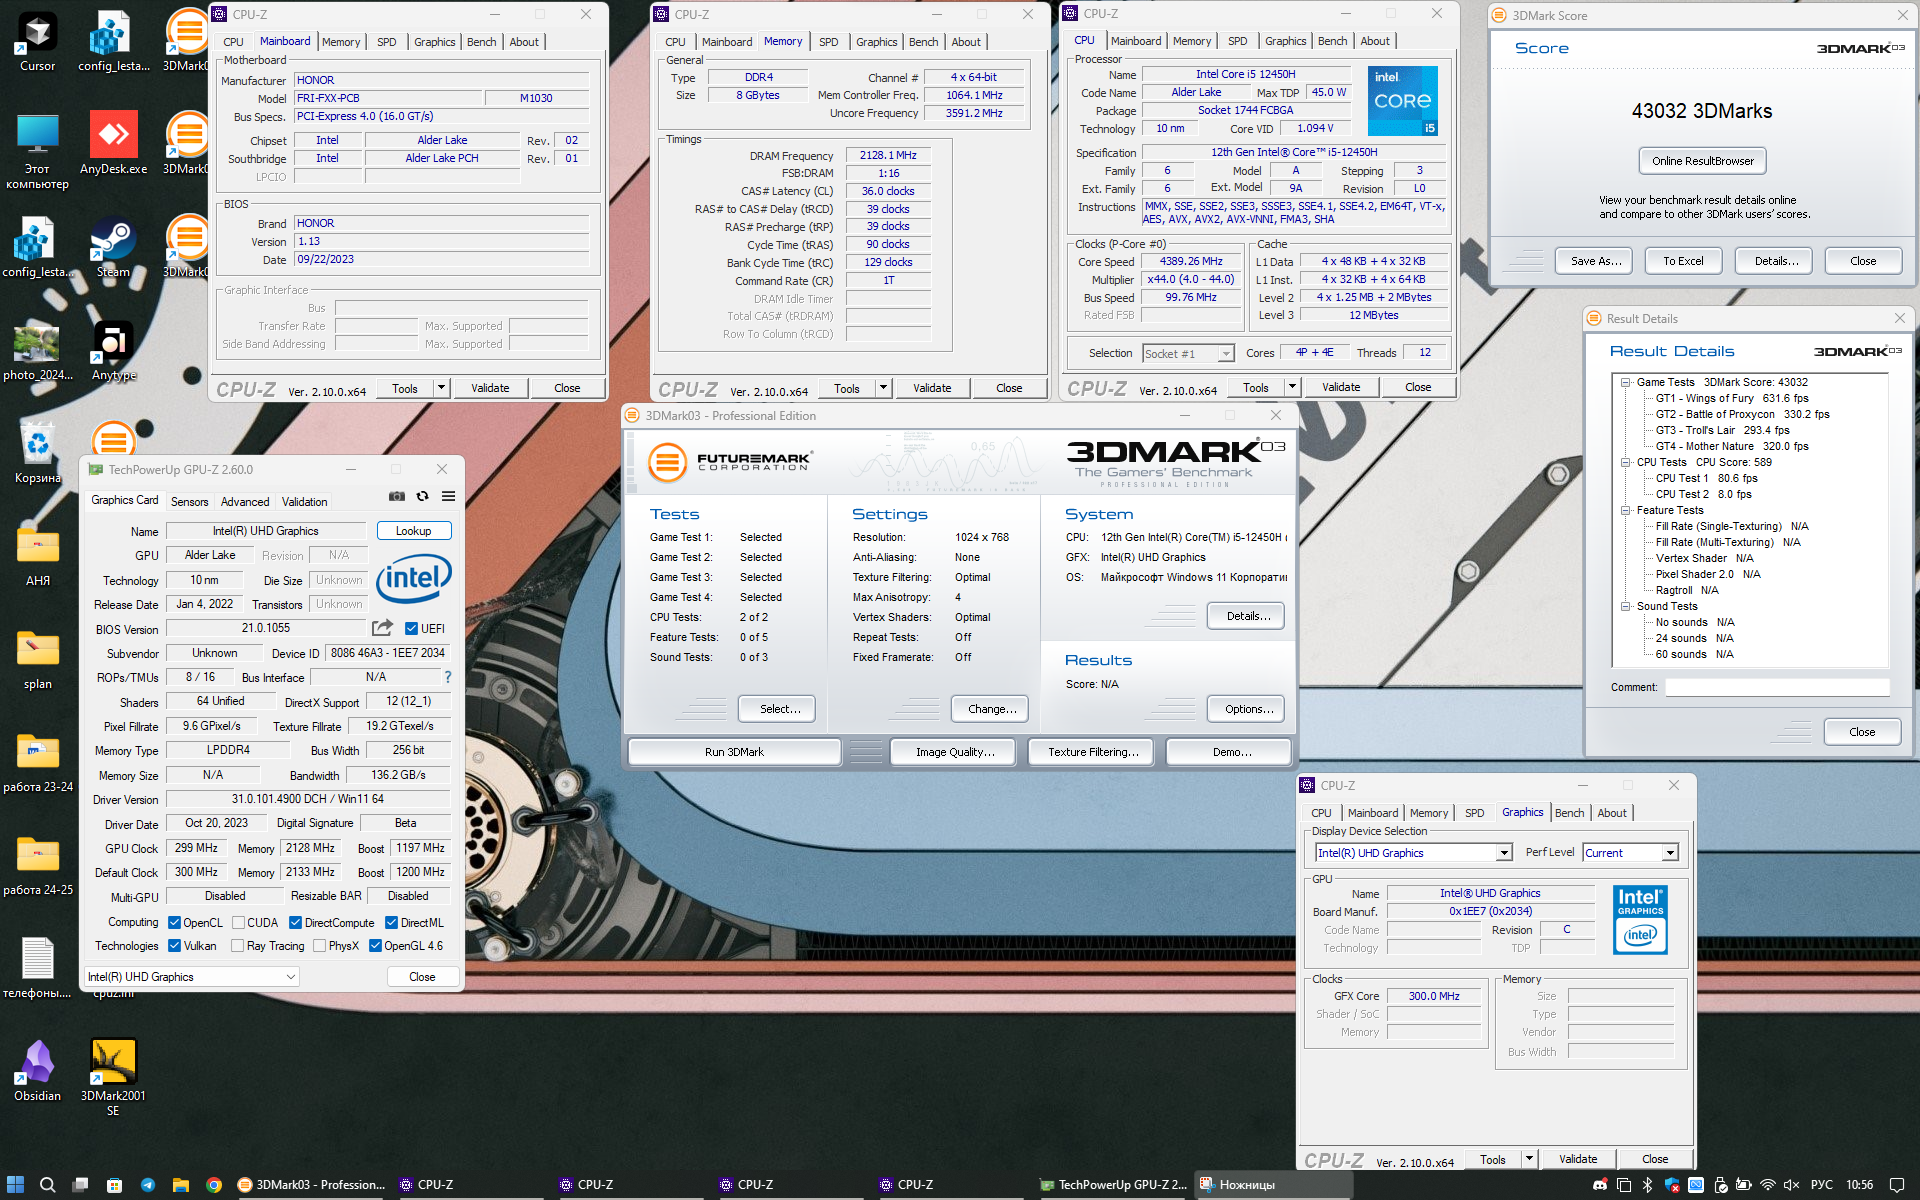Viewport: 1920px width, 1200px height.
Task: Open Bench tab in CPU-Z Memory window
Action: pyautogui.click(x=924, y=42)
